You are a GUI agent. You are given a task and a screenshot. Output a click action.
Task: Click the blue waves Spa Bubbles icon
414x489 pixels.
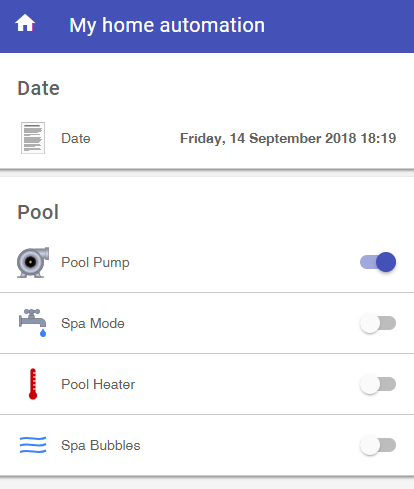click(33, 445)
